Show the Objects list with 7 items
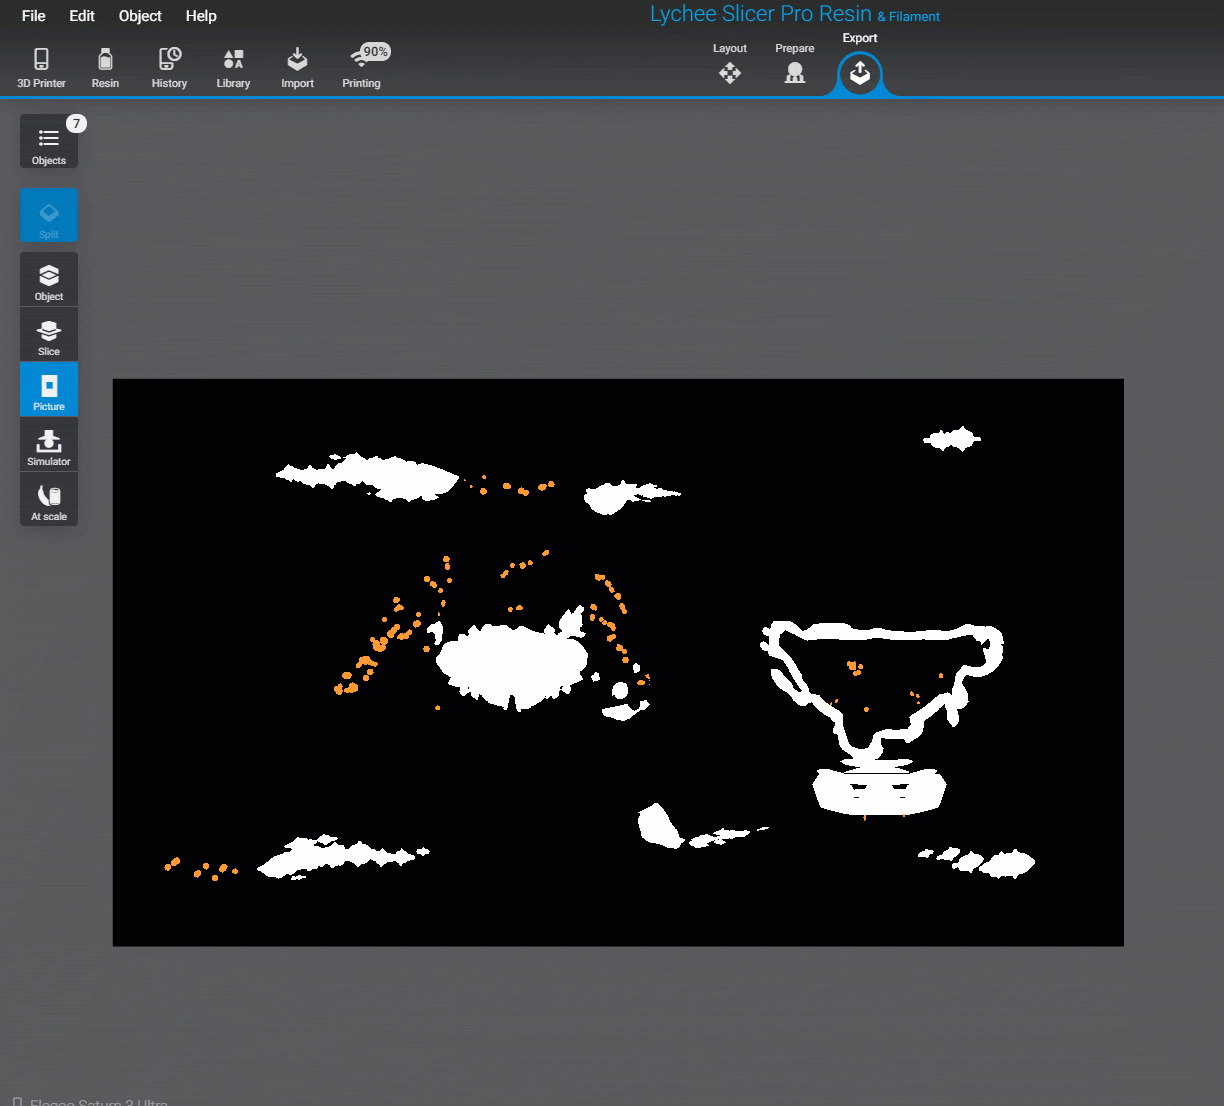 coord(48,141)
